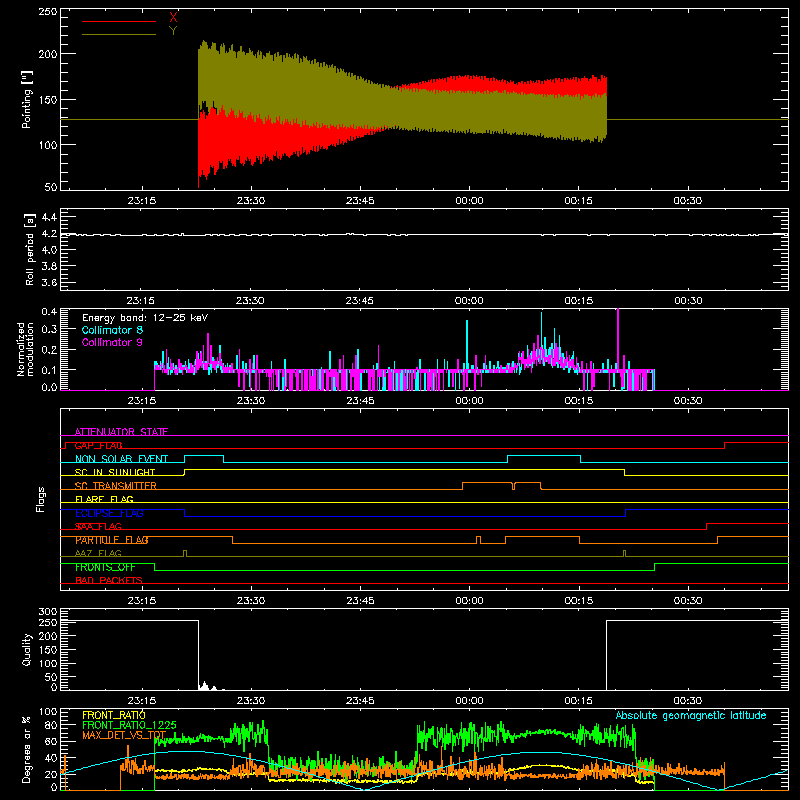The image size is (800, 800).
Task: Click "23:45" time label under modulation plot
Action: click(x=360, y=400)
